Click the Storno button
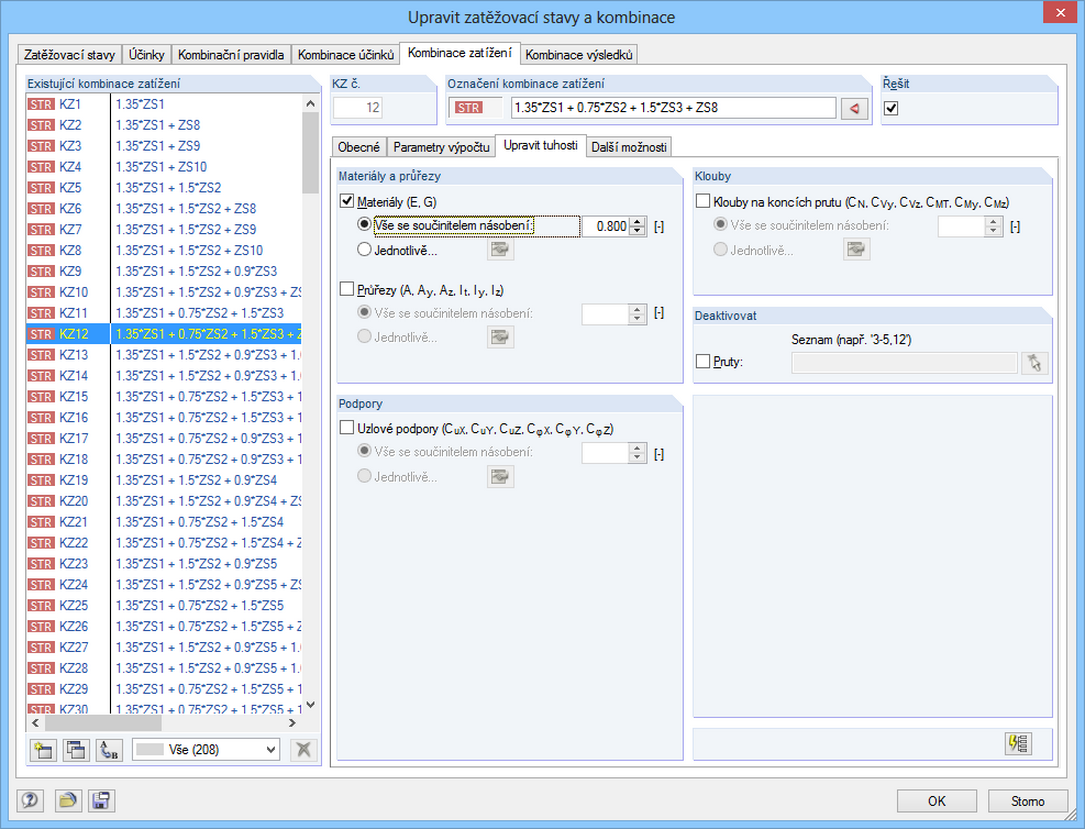 pyautogui.click(x=1028, y=801)
